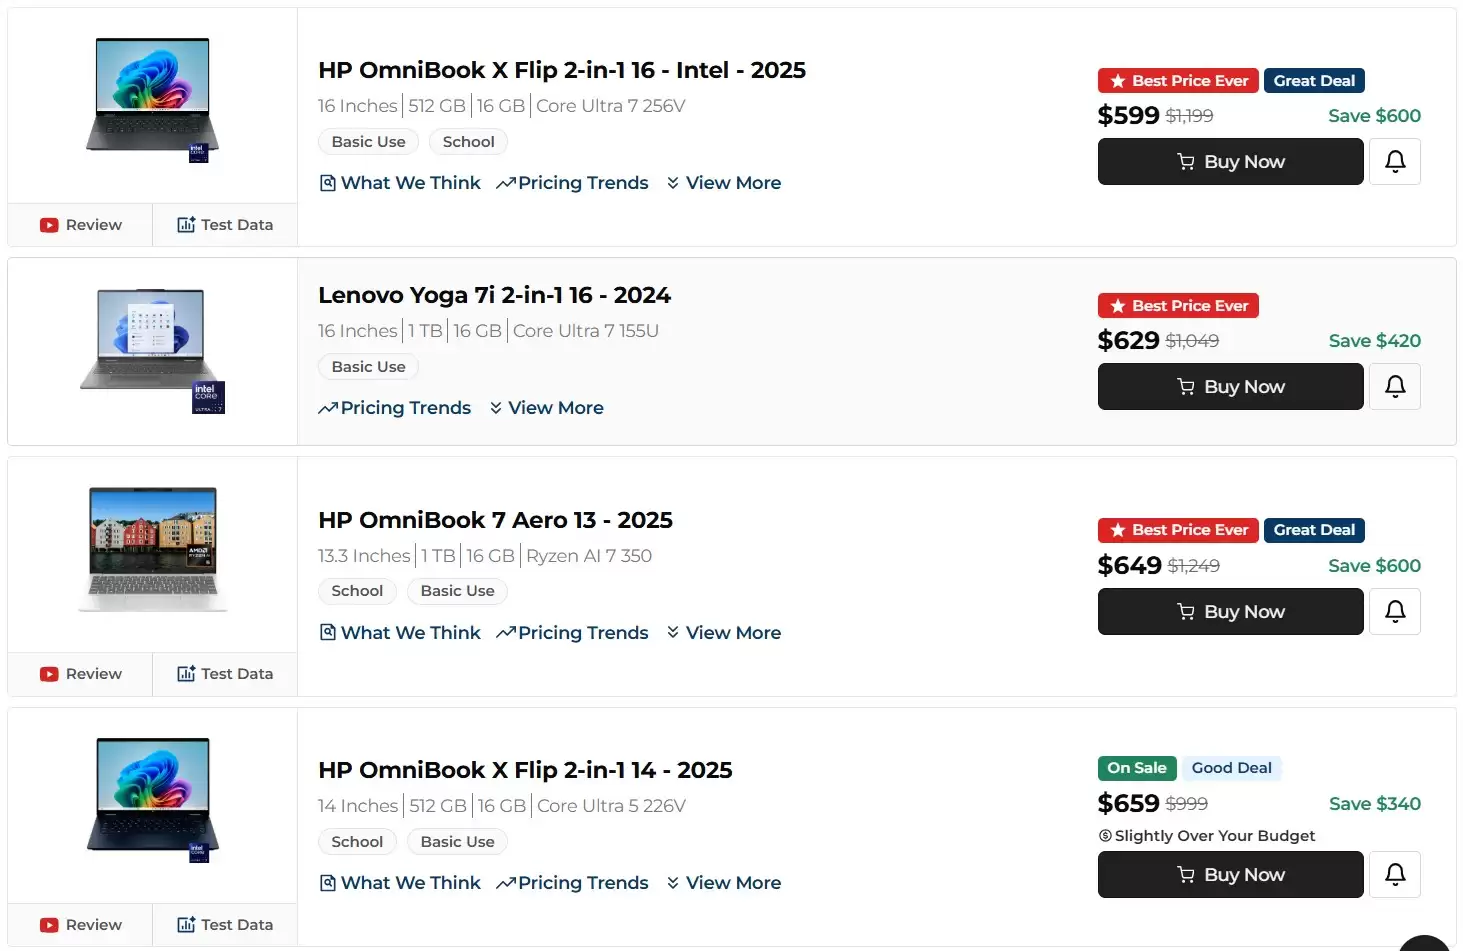Open Test Data for HP OmniBook 7 Aero 13
The width and height of the screenshot is (1463, 951).
coord(225,674)
